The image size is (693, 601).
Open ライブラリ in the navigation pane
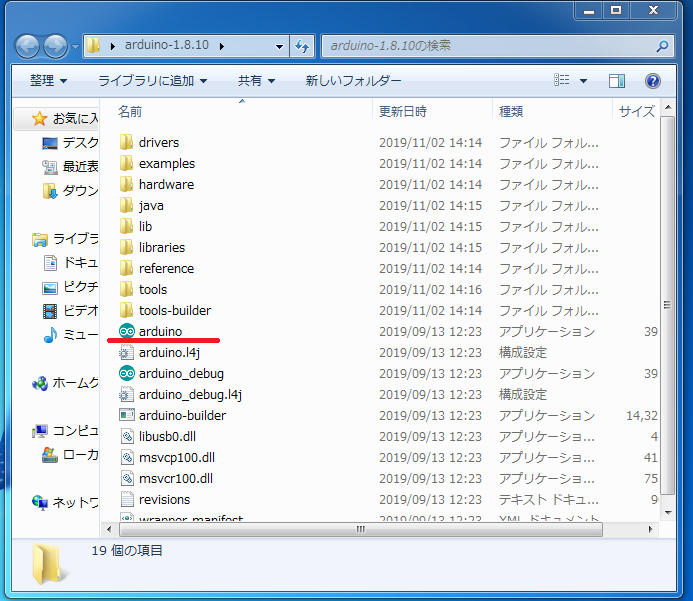[x=65, y=239]
